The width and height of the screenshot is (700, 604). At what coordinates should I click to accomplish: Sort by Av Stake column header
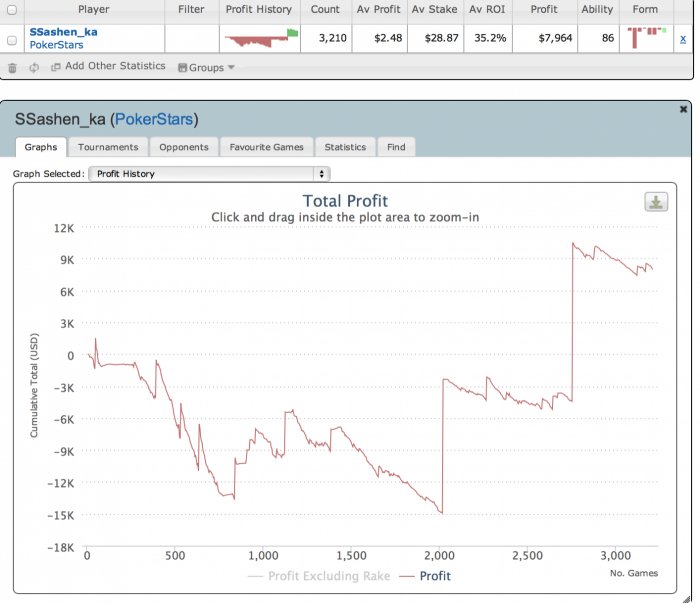pyautogui.click(x=434, y=9)
